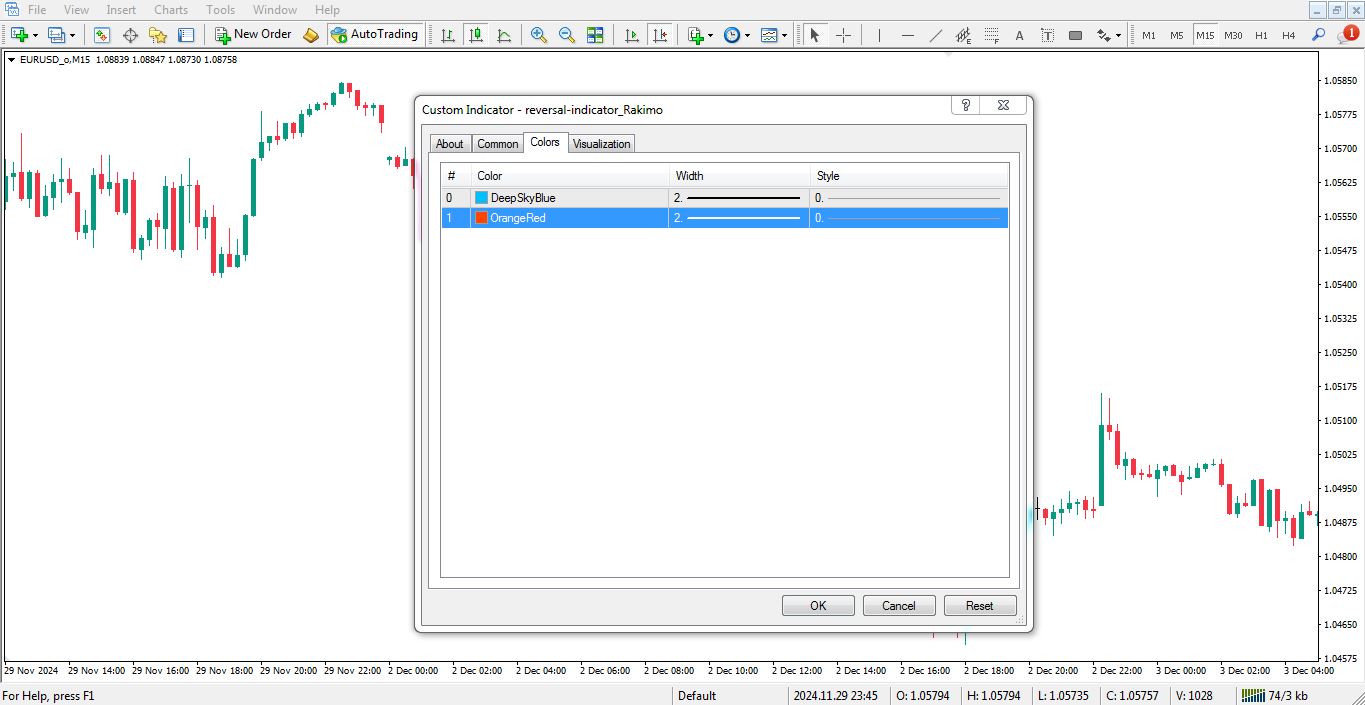
Task: Toggle the chart auto scroll icon
Action: (631, 35)
